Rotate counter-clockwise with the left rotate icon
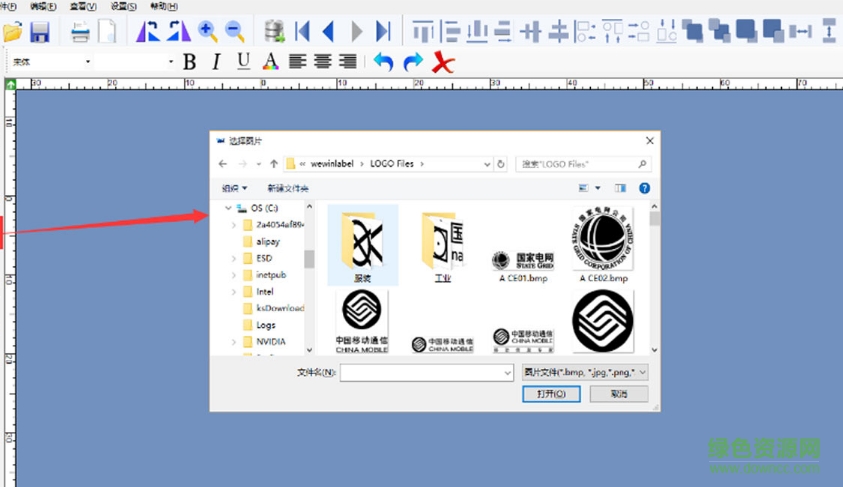Image resolution: width=843 pixels, height=487 pixels. pos(148,31)
